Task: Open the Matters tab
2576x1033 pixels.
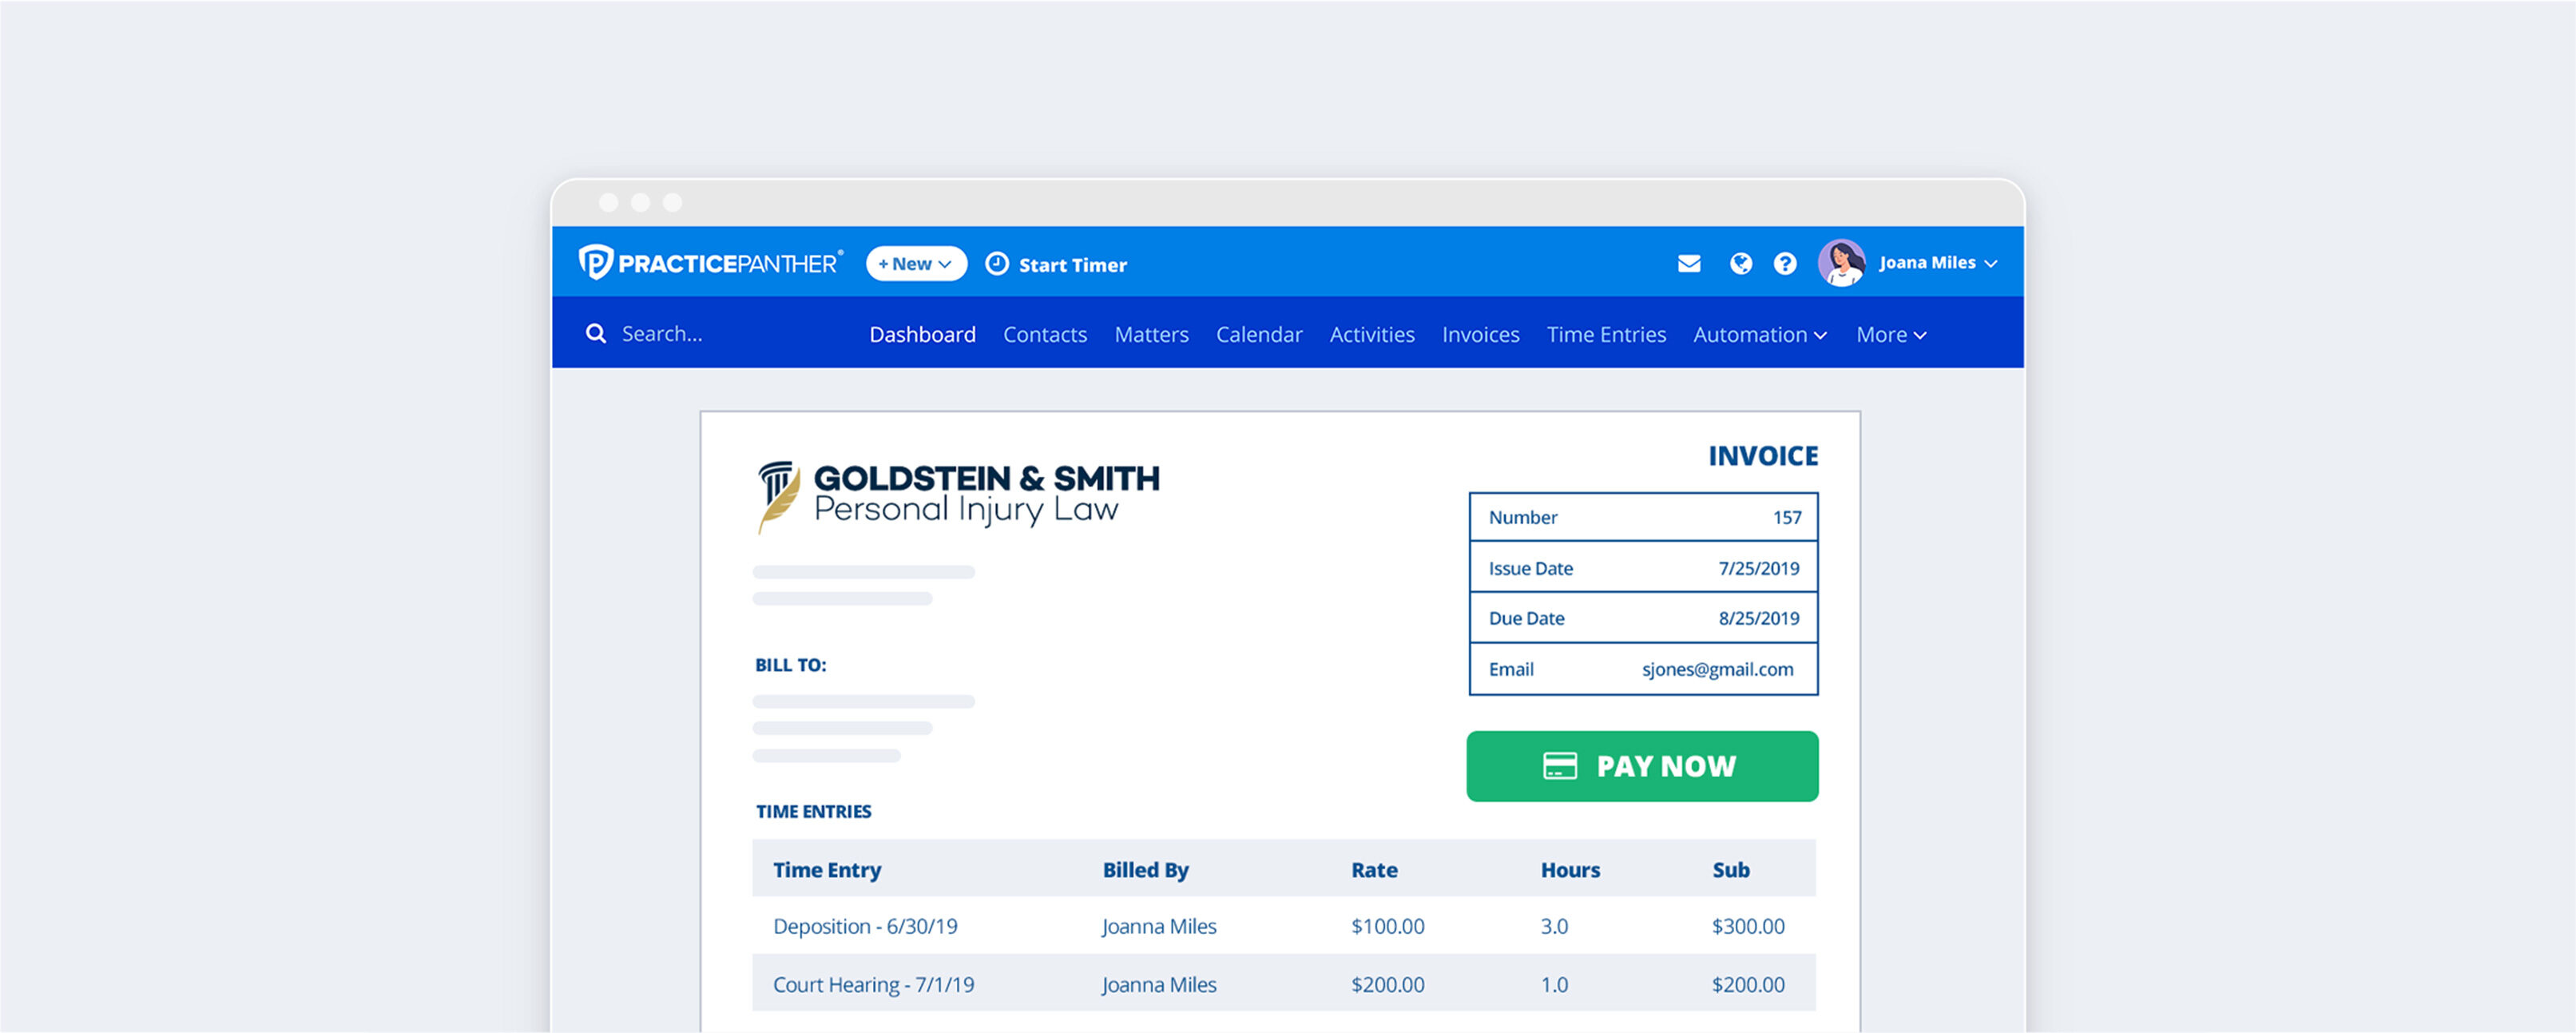Action: coord(1151,335)
